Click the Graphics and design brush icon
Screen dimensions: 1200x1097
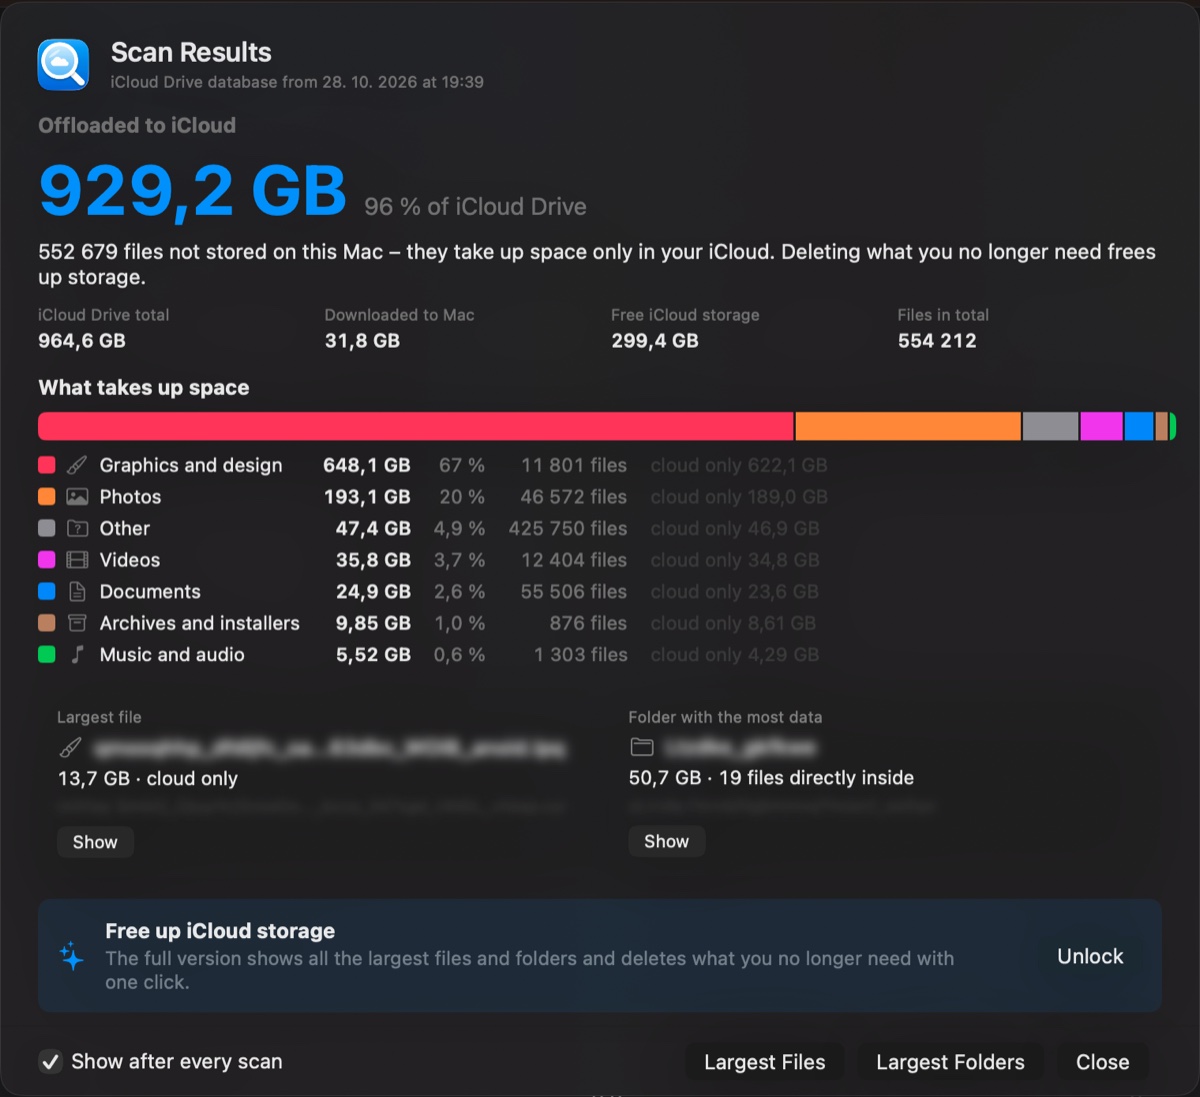[x=77, y=465]
